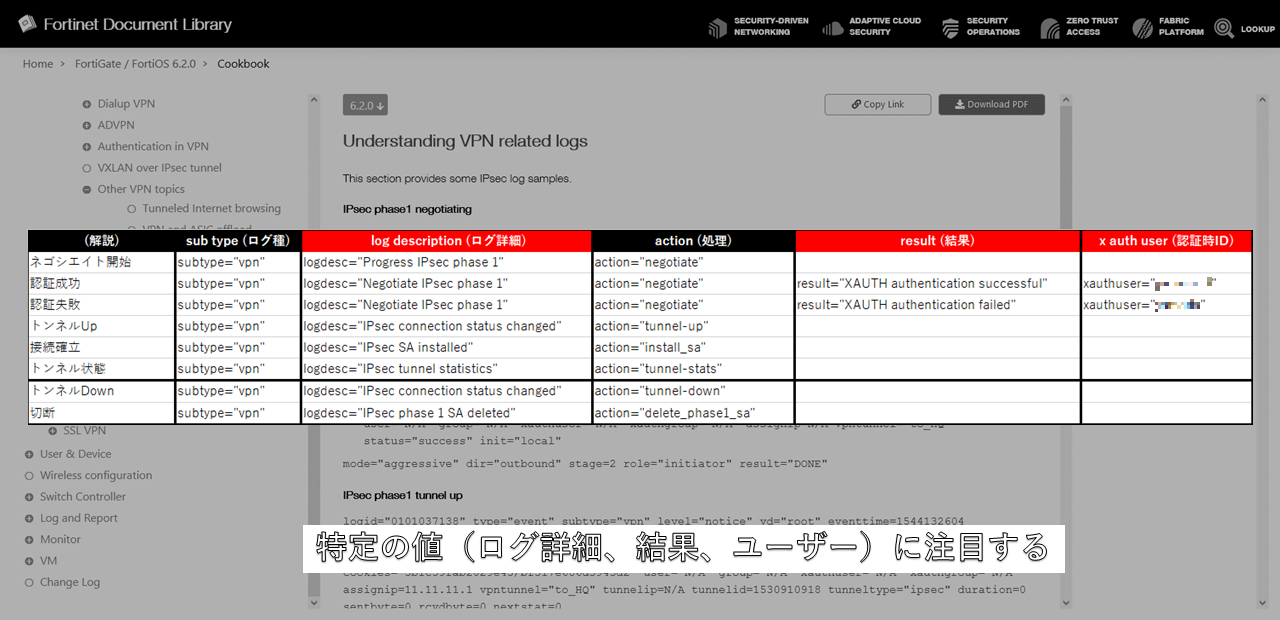Expand the VM section
1280x620 pixels.
(29, 561)
